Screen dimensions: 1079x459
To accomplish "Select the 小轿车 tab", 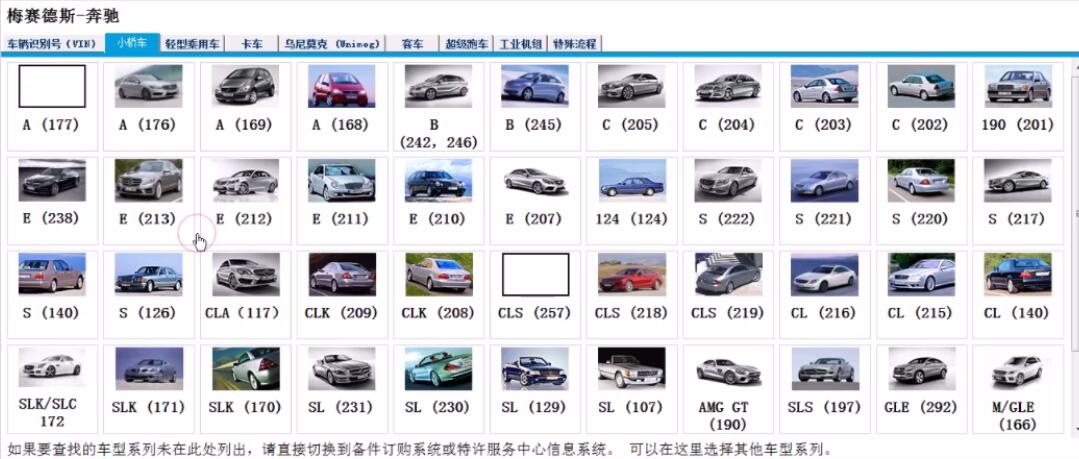I will point(132,43).
